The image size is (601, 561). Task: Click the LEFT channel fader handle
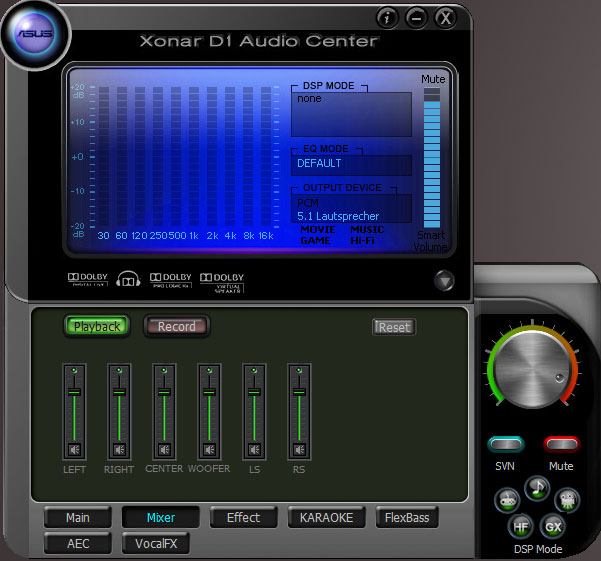[74, 392]
